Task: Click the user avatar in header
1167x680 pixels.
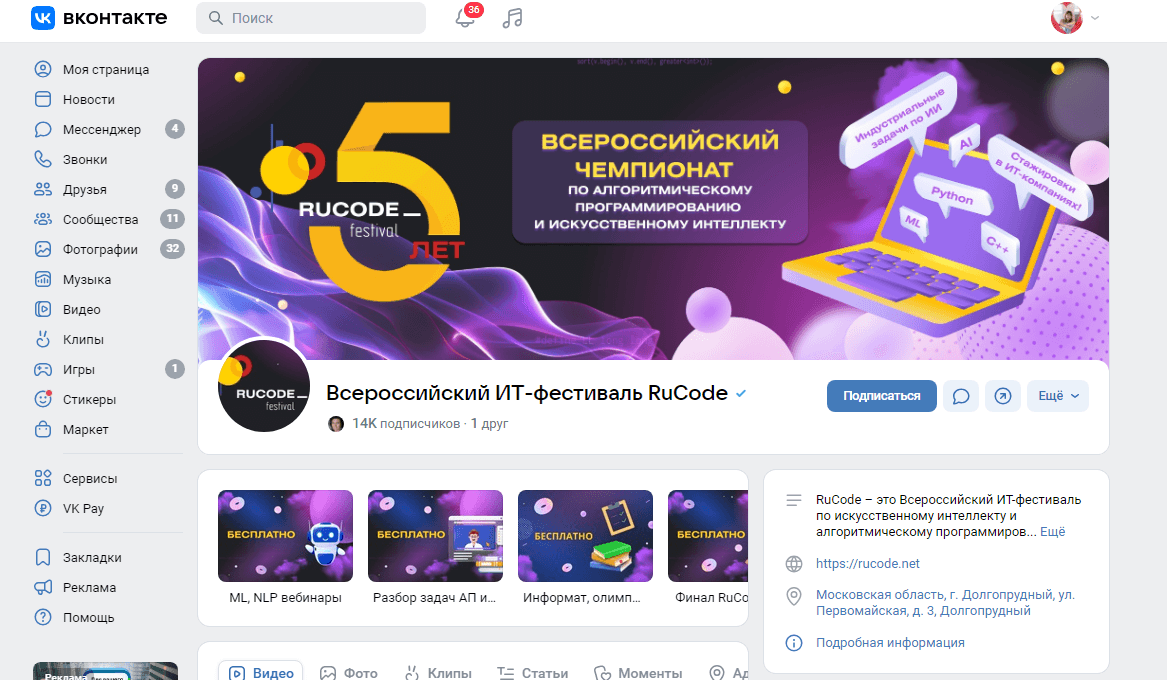Action: [1067, 18]
